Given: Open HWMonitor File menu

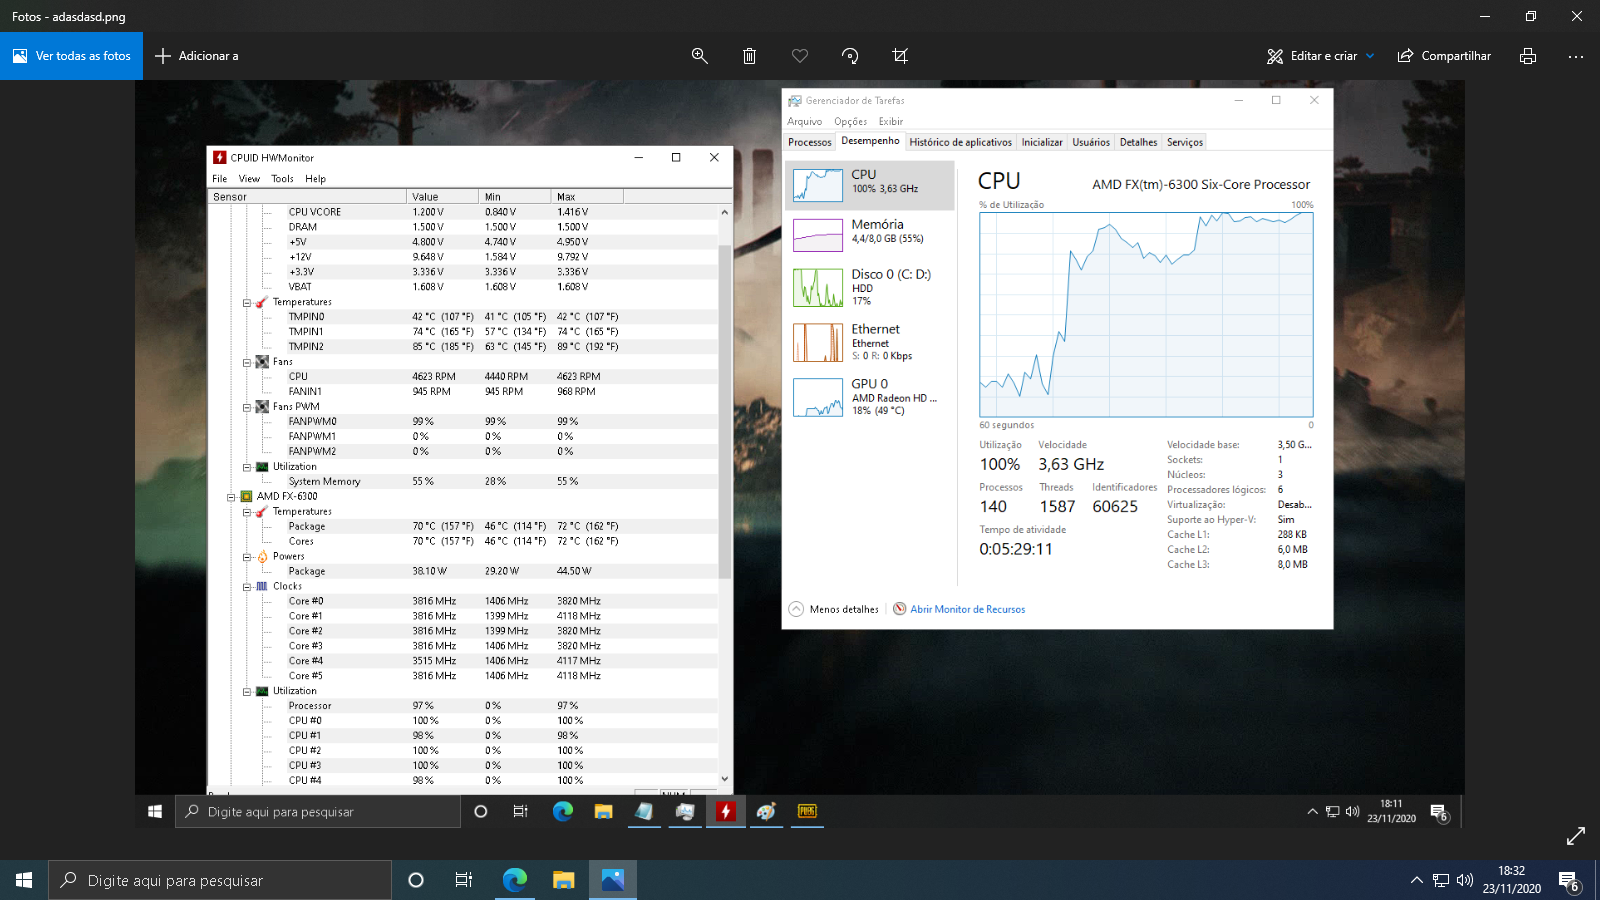Looking at the screenshot, I should (x=219, y=179).
